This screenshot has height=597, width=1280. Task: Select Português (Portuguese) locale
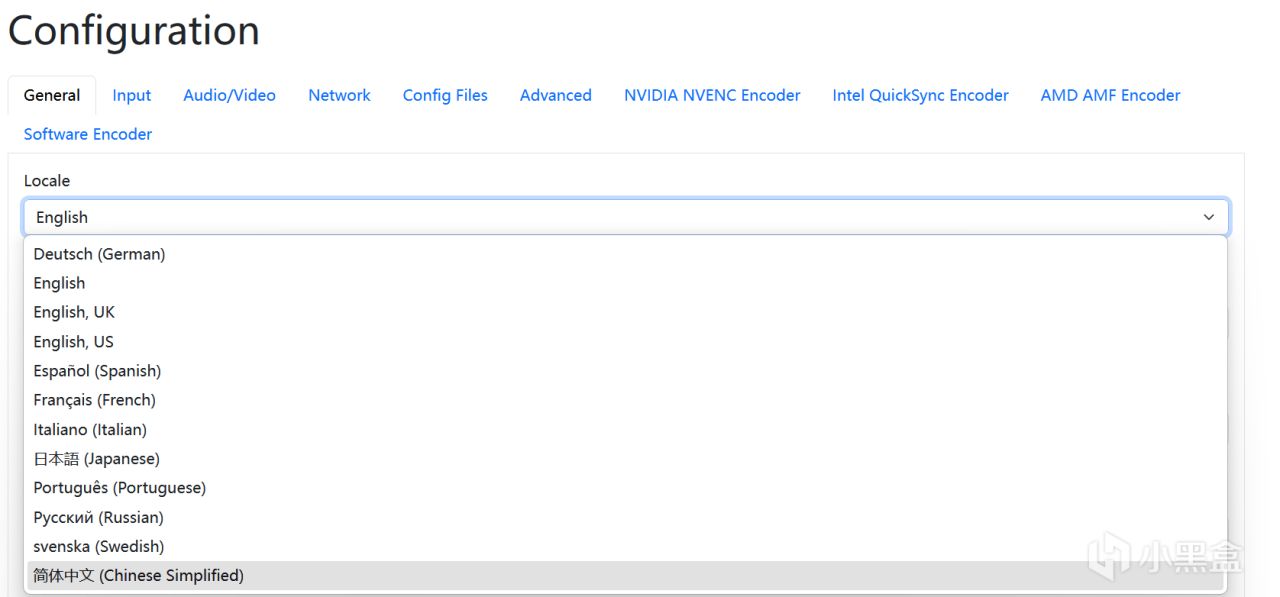click(x=626, y=488)
